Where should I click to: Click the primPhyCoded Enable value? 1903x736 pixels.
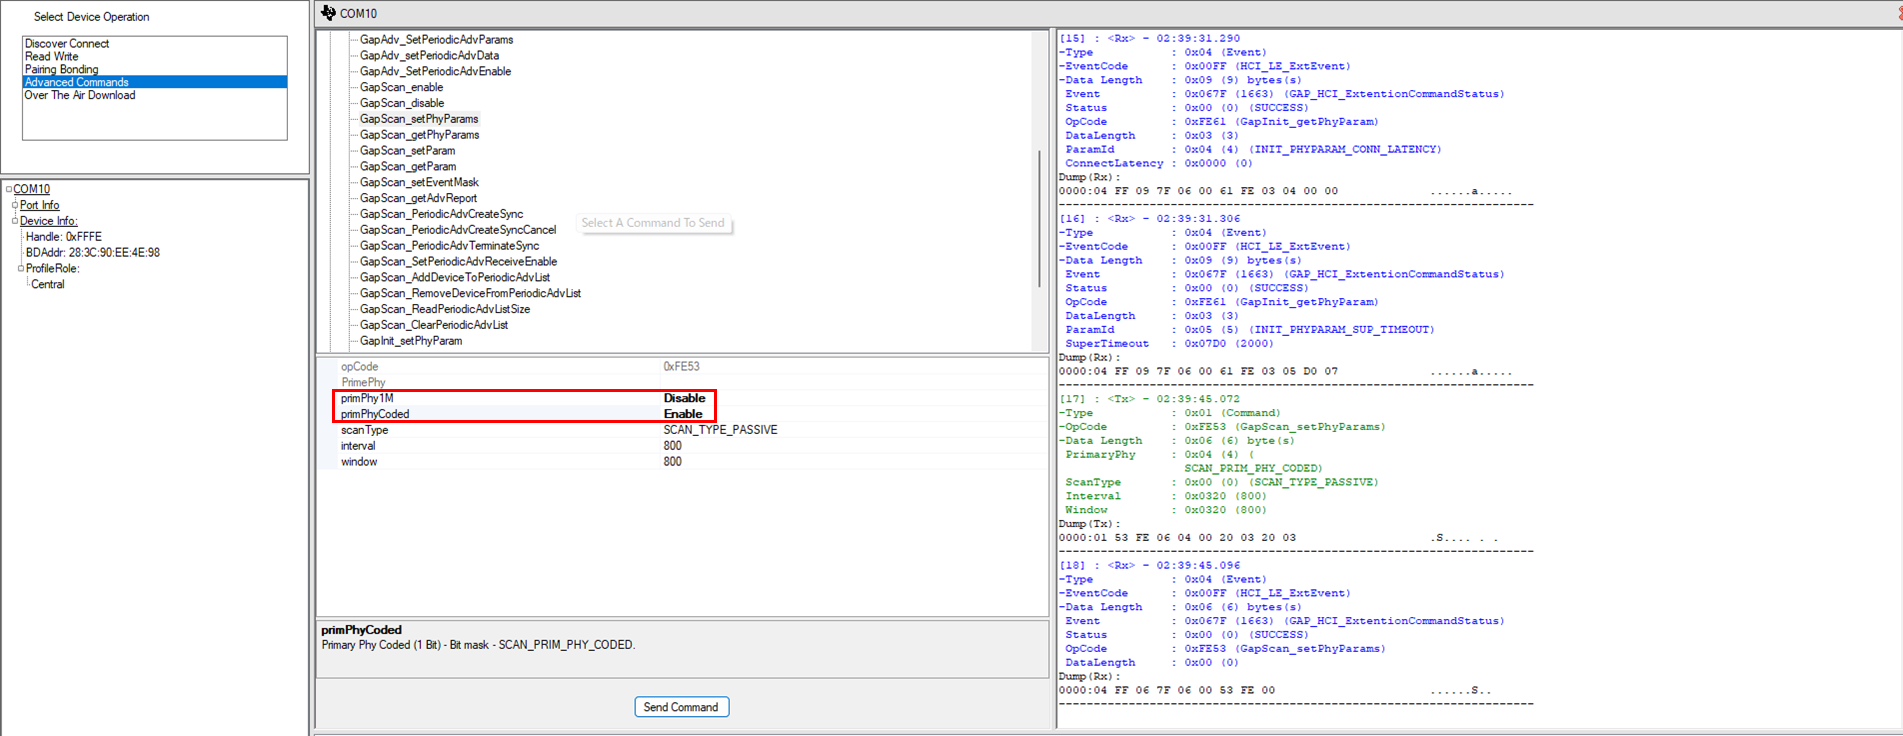pyautogui.click(x=683, y=415)
